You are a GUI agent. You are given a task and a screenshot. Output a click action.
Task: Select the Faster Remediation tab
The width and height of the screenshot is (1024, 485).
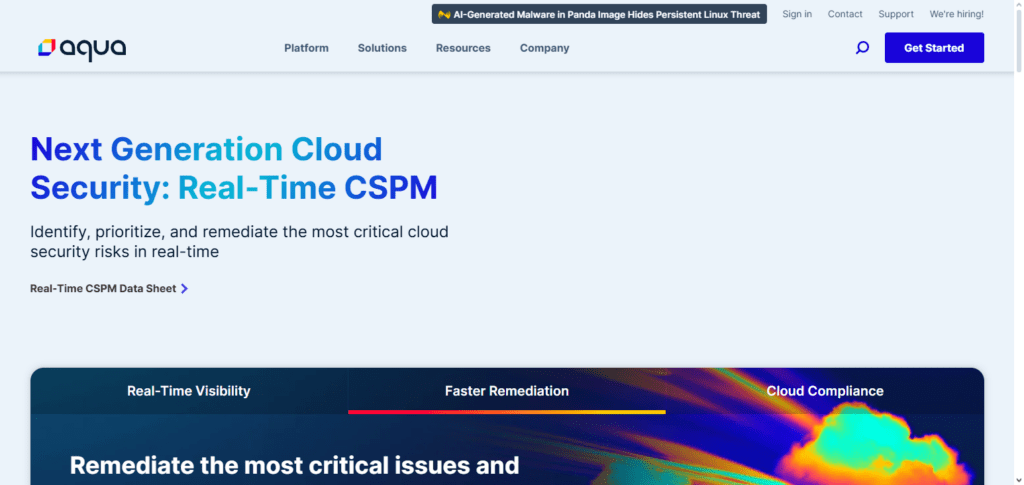click(507, 391)
